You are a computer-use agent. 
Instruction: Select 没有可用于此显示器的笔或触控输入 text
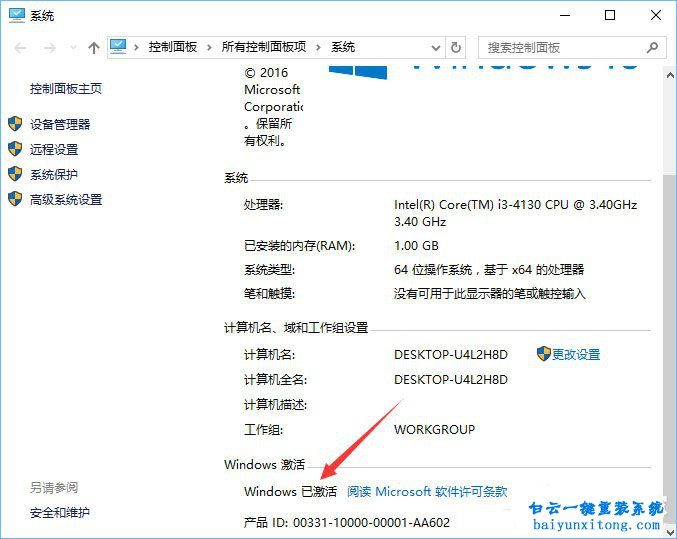pos(490,294)
